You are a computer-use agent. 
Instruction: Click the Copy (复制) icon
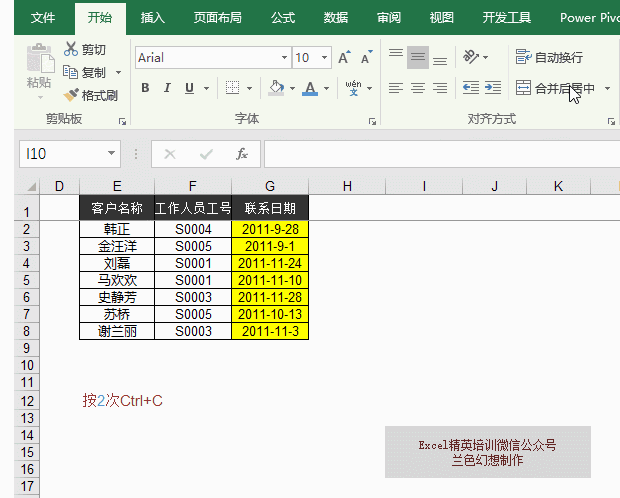click(x=71, y=72)
